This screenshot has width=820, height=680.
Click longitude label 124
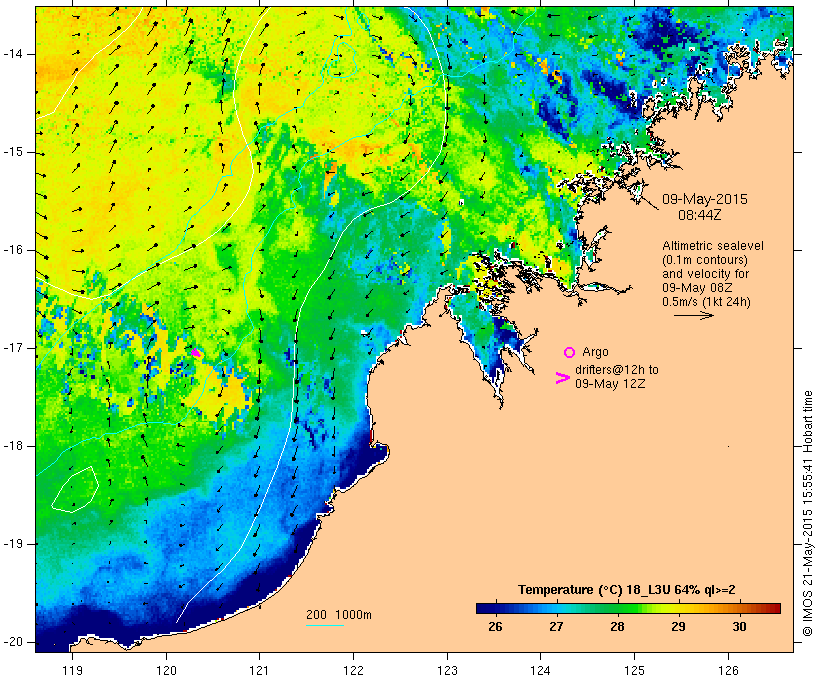click(541, 670)
